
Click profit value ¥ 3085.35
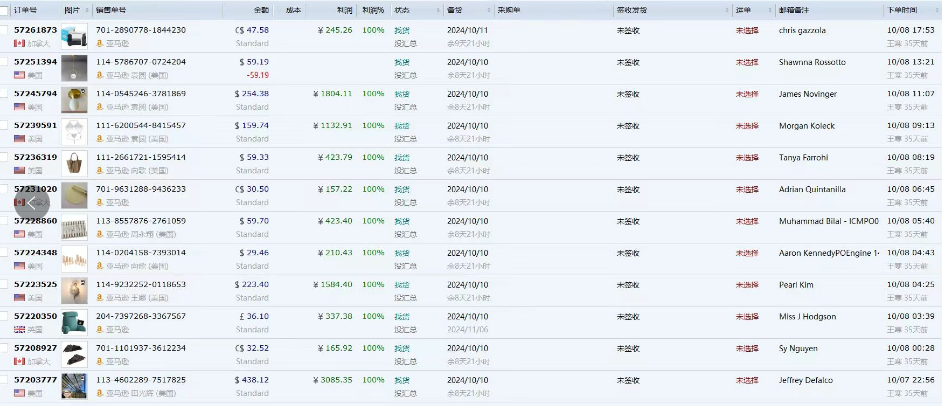pyautogui.click(x=332, y=380)
